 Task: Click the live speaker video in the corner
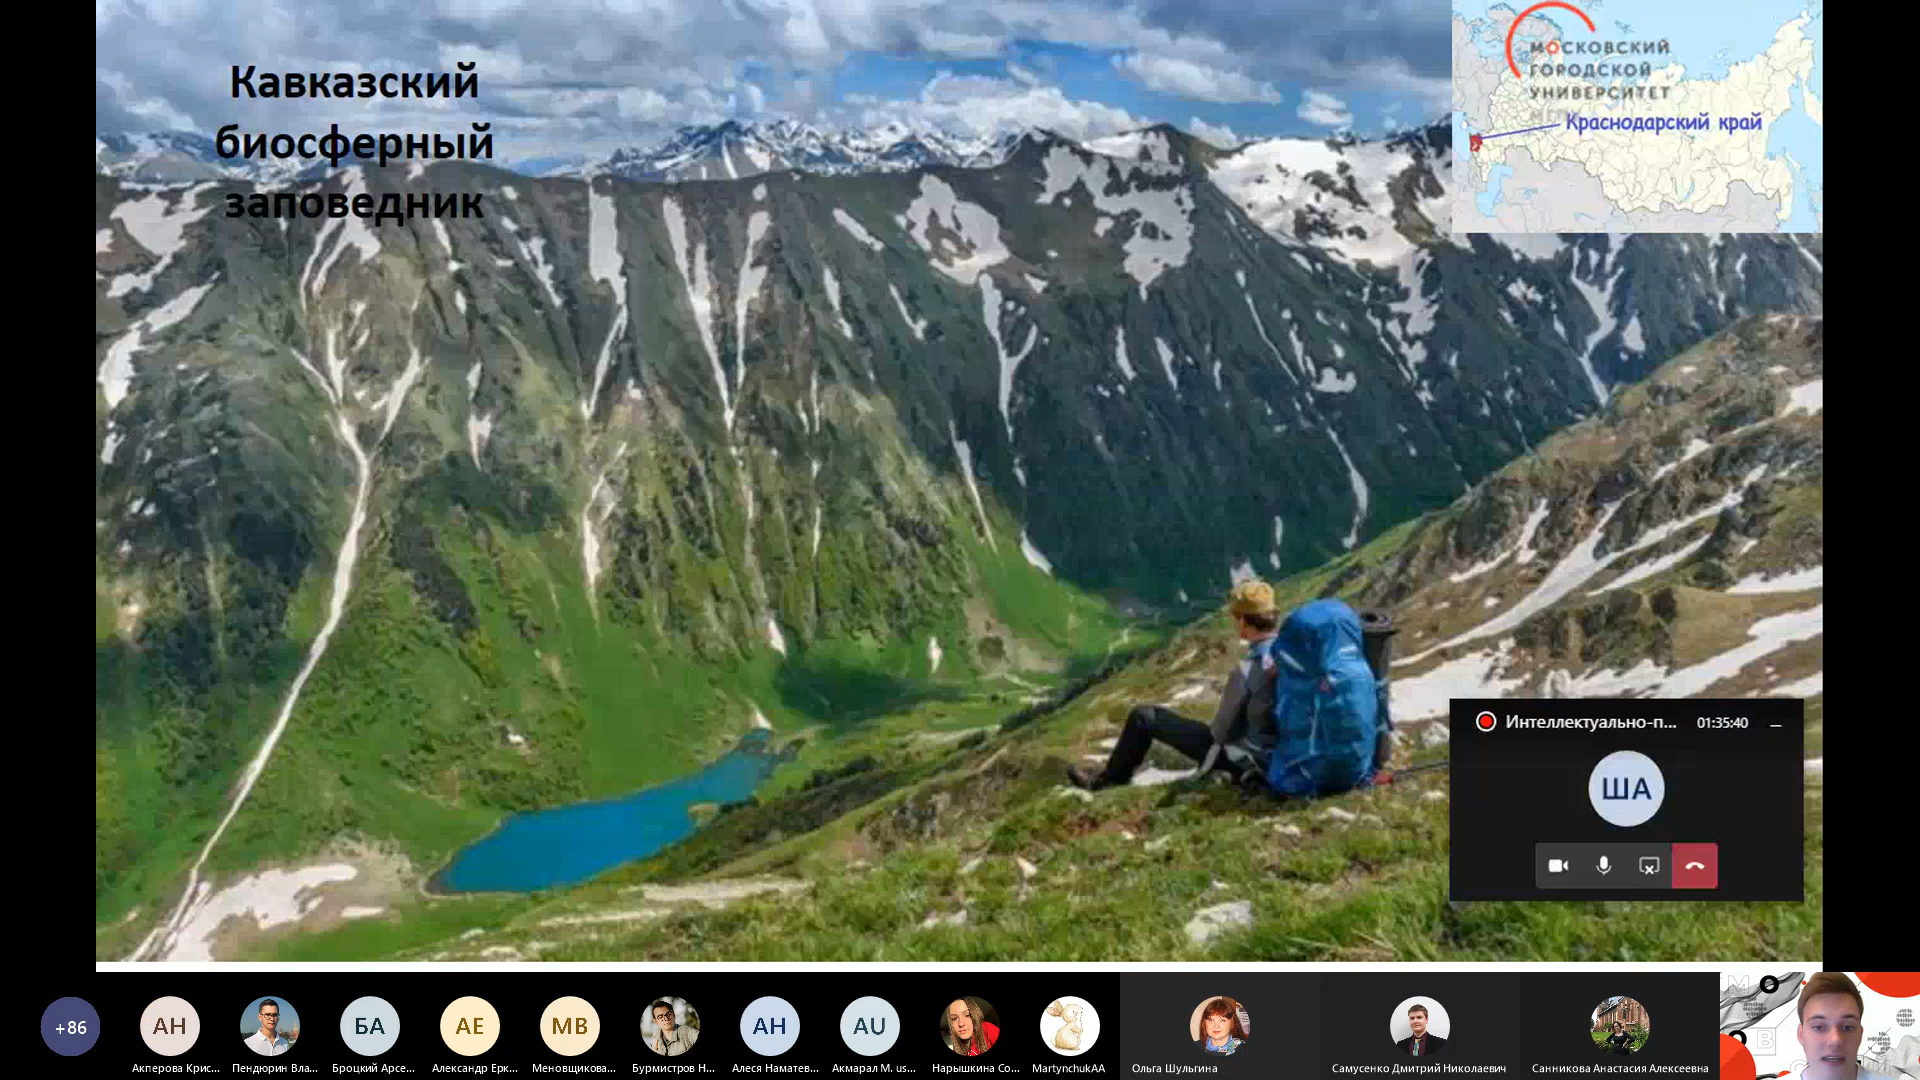point(1820,1026)
